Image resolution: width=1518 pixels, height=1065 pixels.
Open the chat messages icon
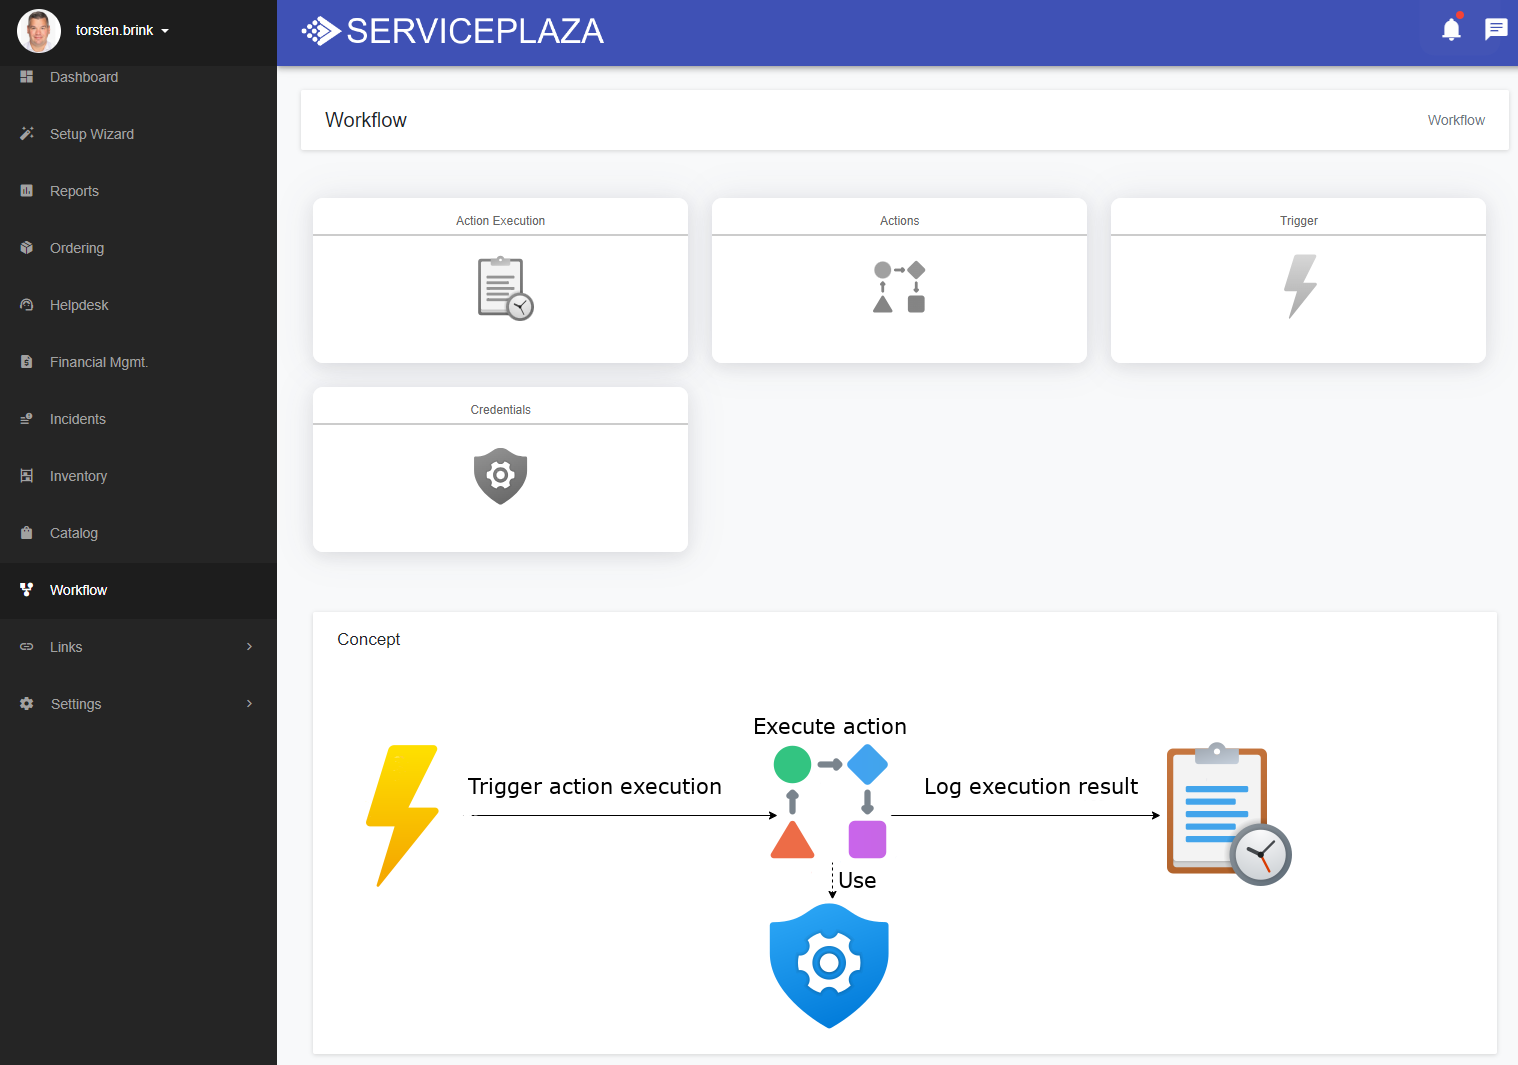1496,29
